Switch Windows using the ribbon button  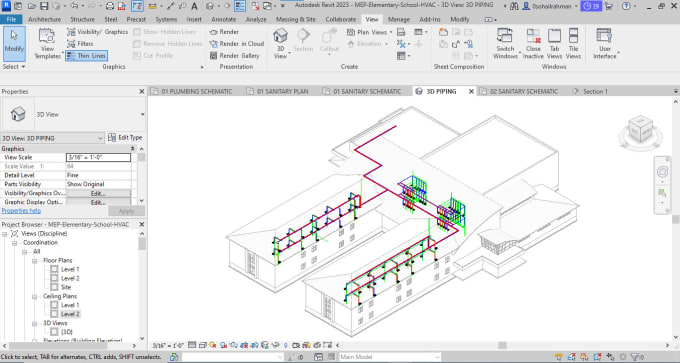click(x=505, y=43)
